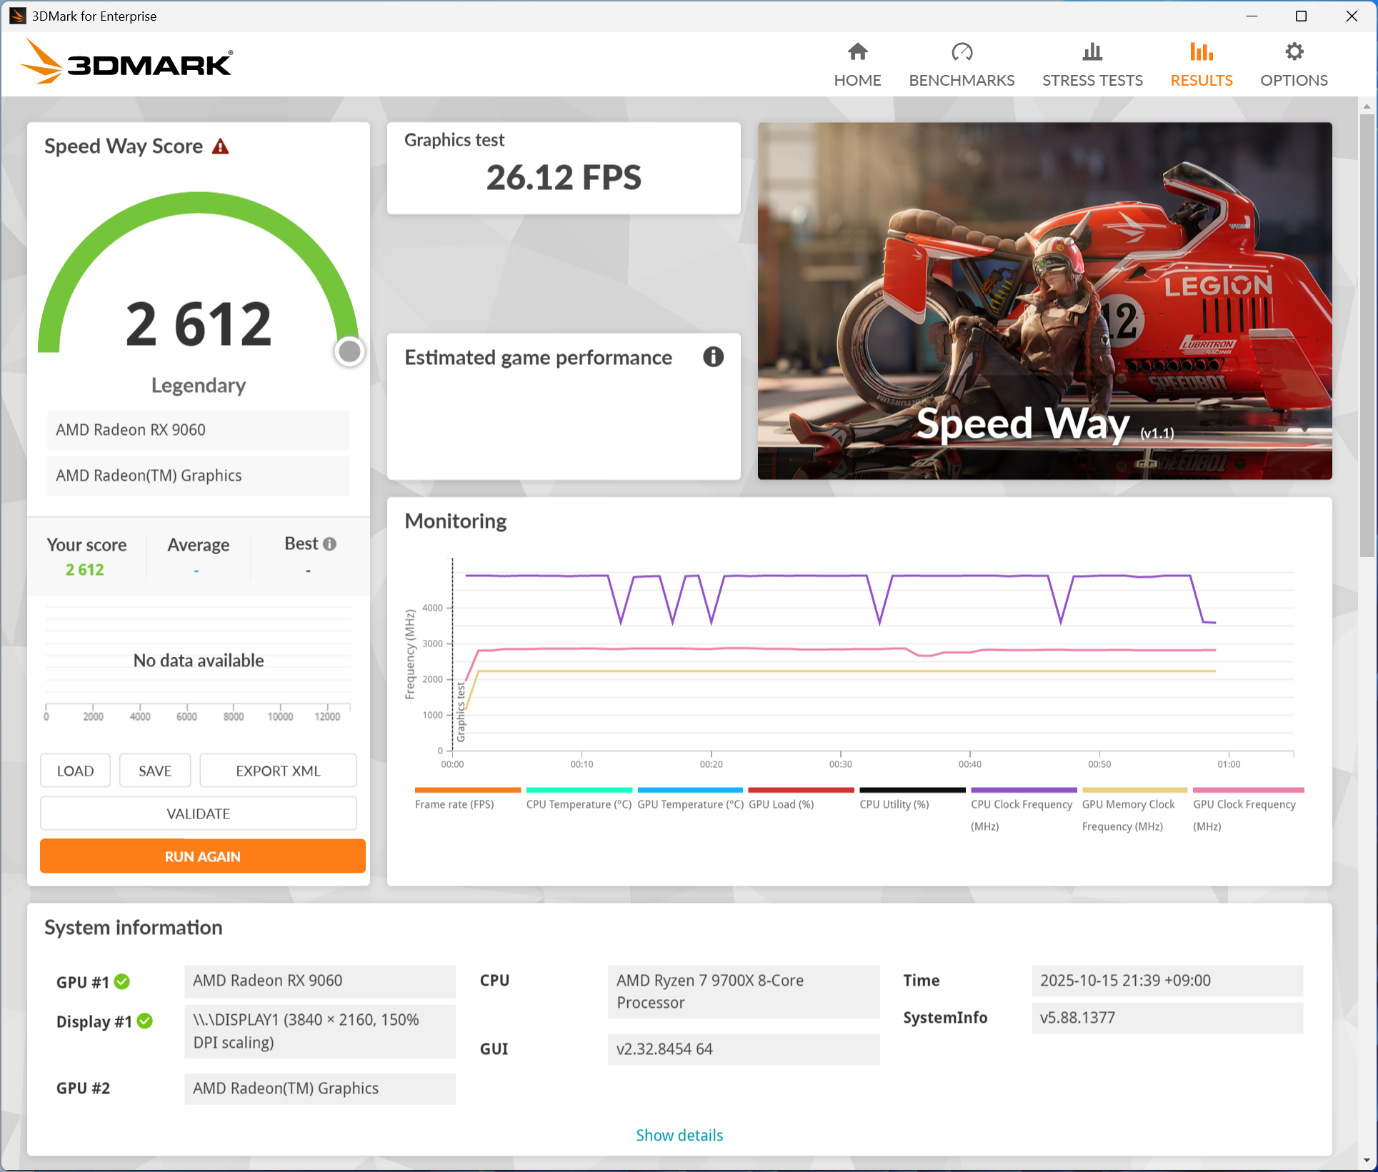The image size is (1378, 1172).
Task: Click GPU #1 green check indicator
Action: (x=122, y=982)
